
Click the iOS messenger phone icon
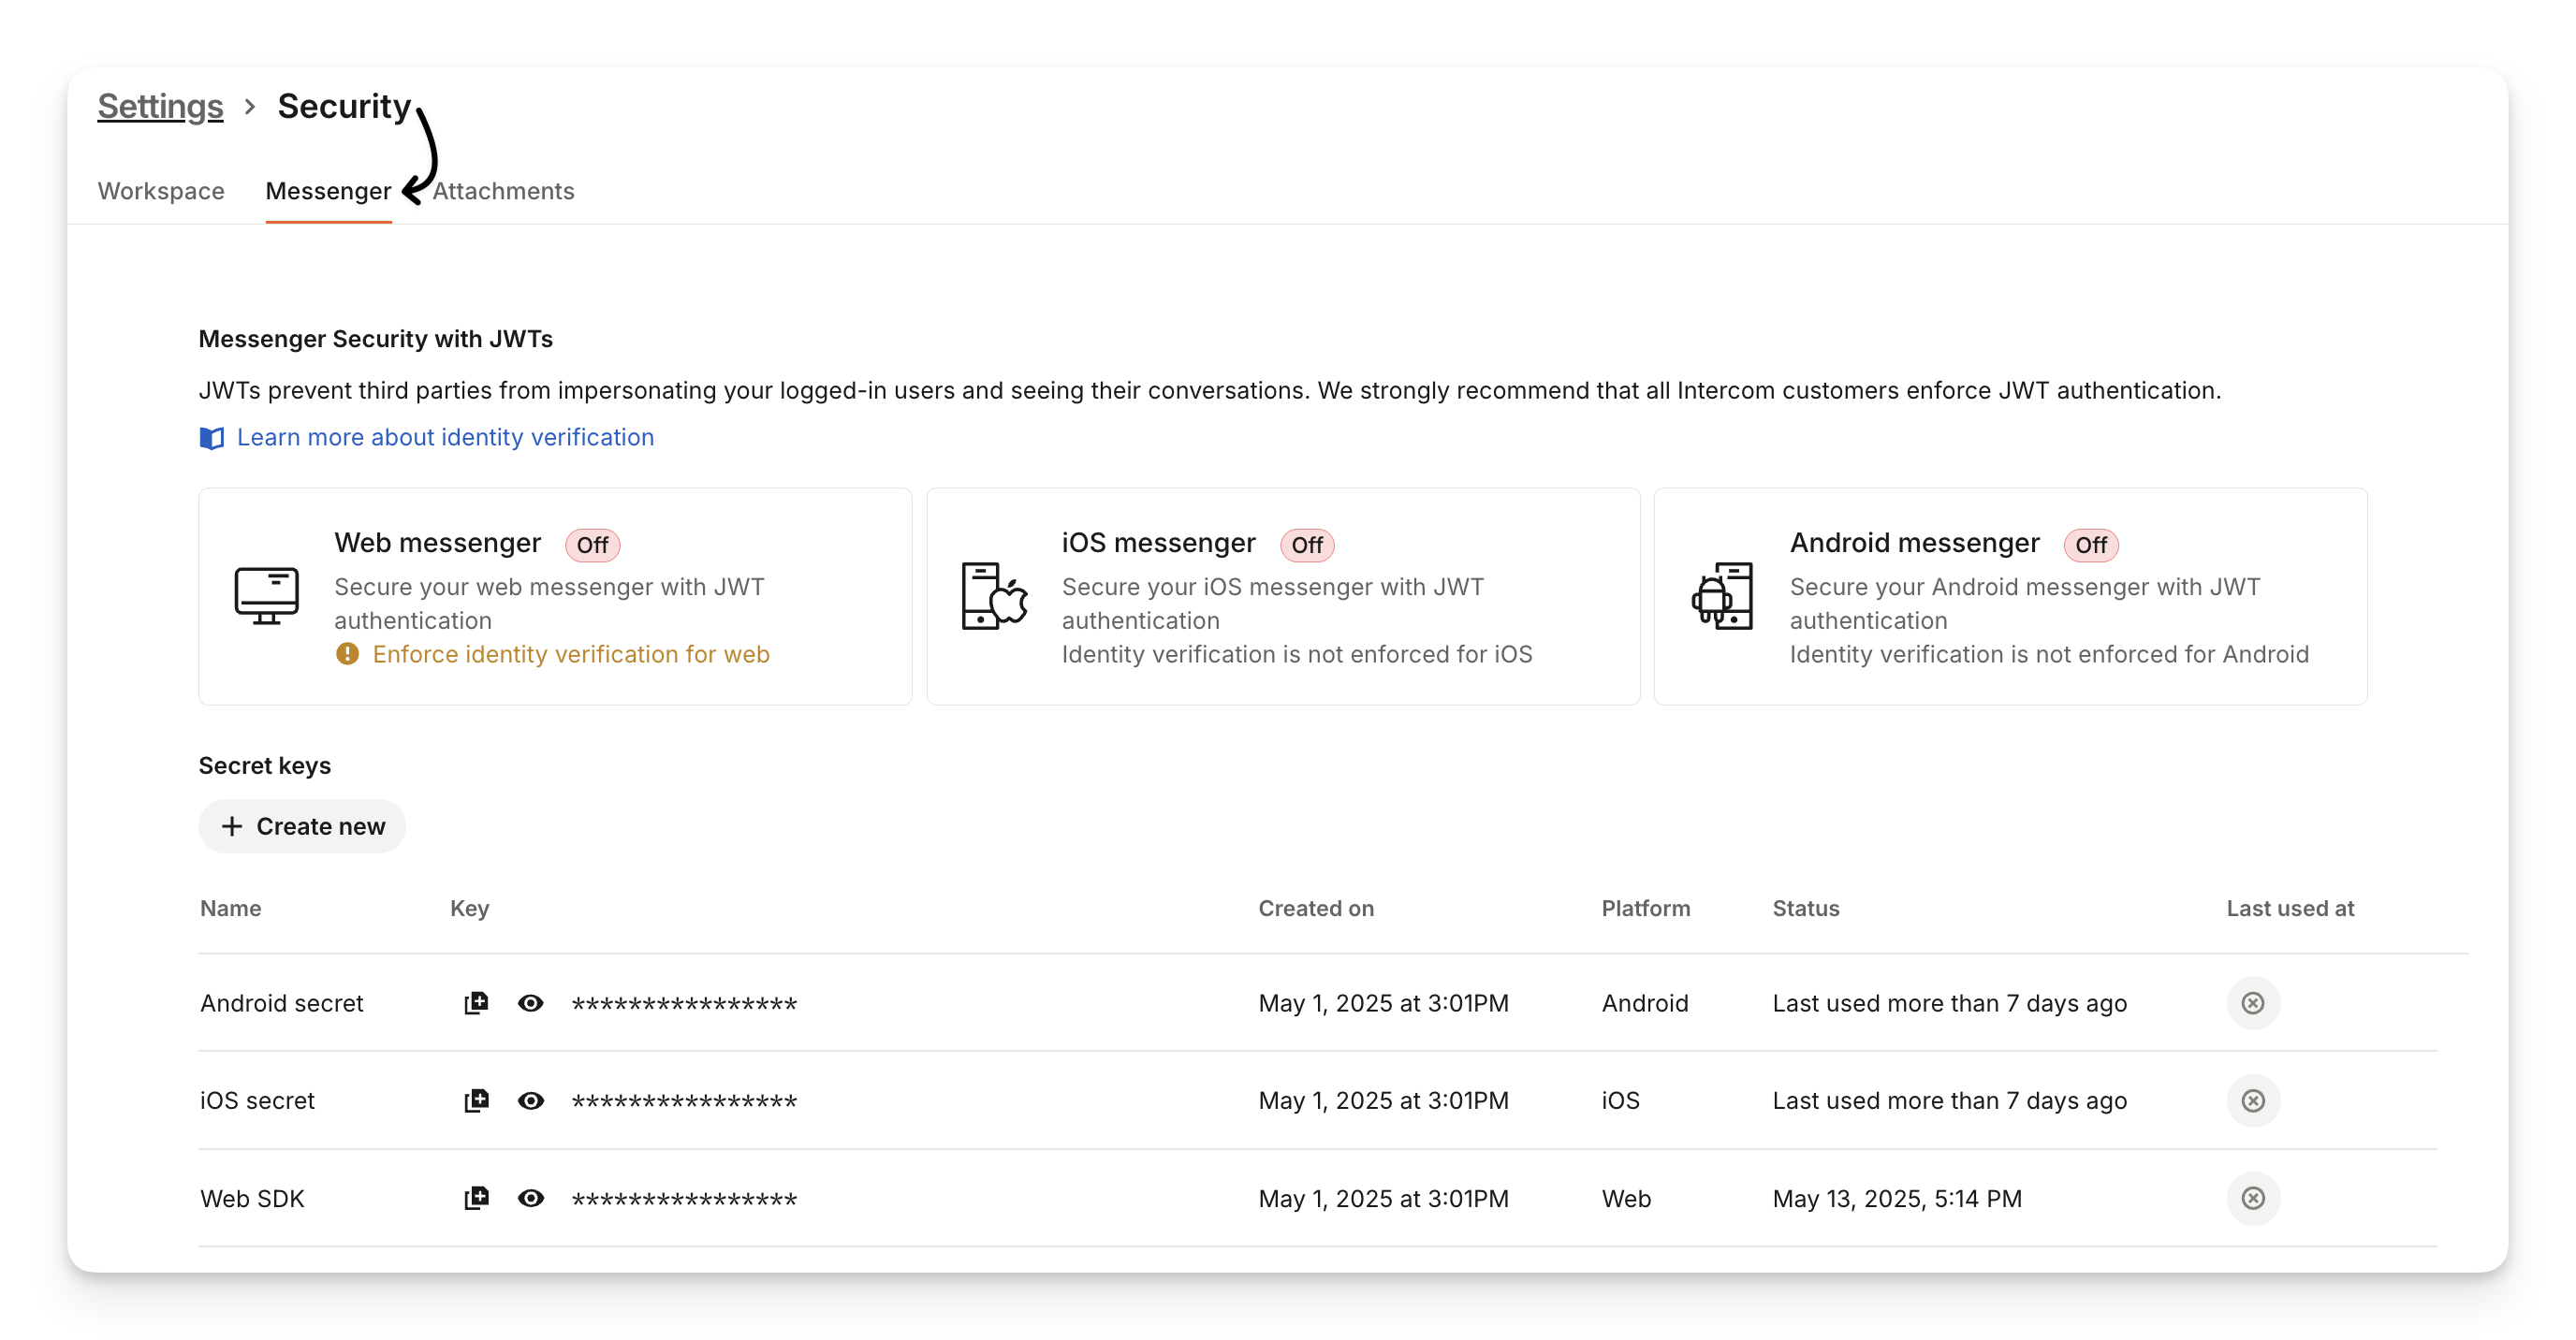[994, 596]
